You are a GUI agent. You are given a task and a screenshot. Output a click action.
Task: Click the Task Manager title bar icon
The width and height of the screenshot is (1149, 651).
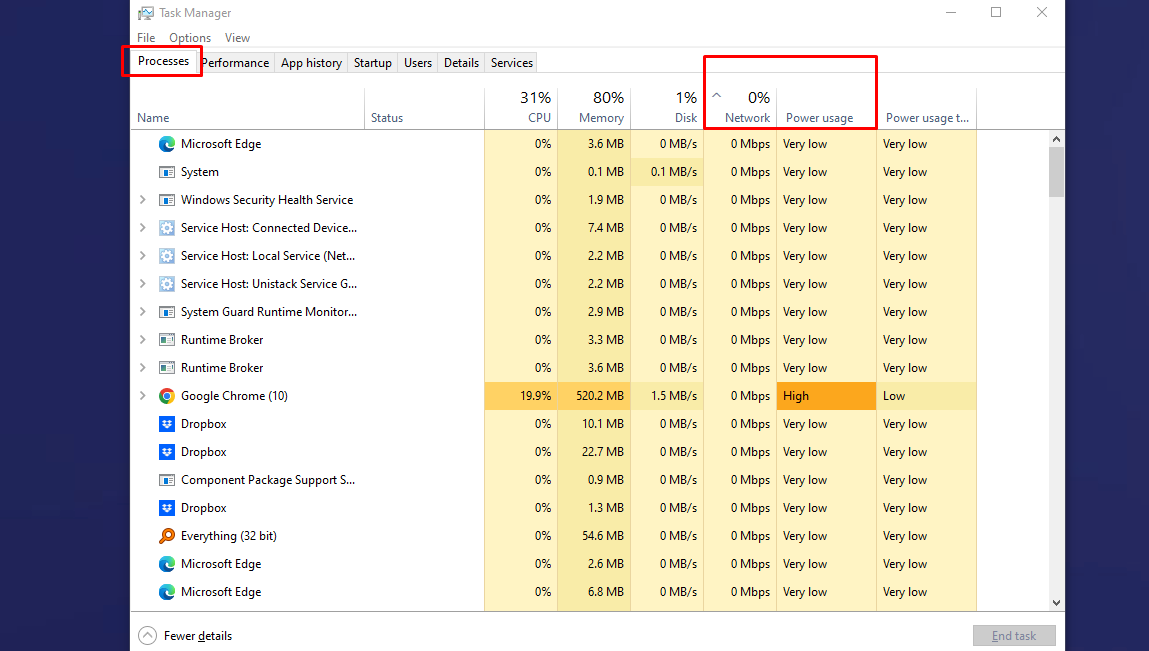point(149,12)
